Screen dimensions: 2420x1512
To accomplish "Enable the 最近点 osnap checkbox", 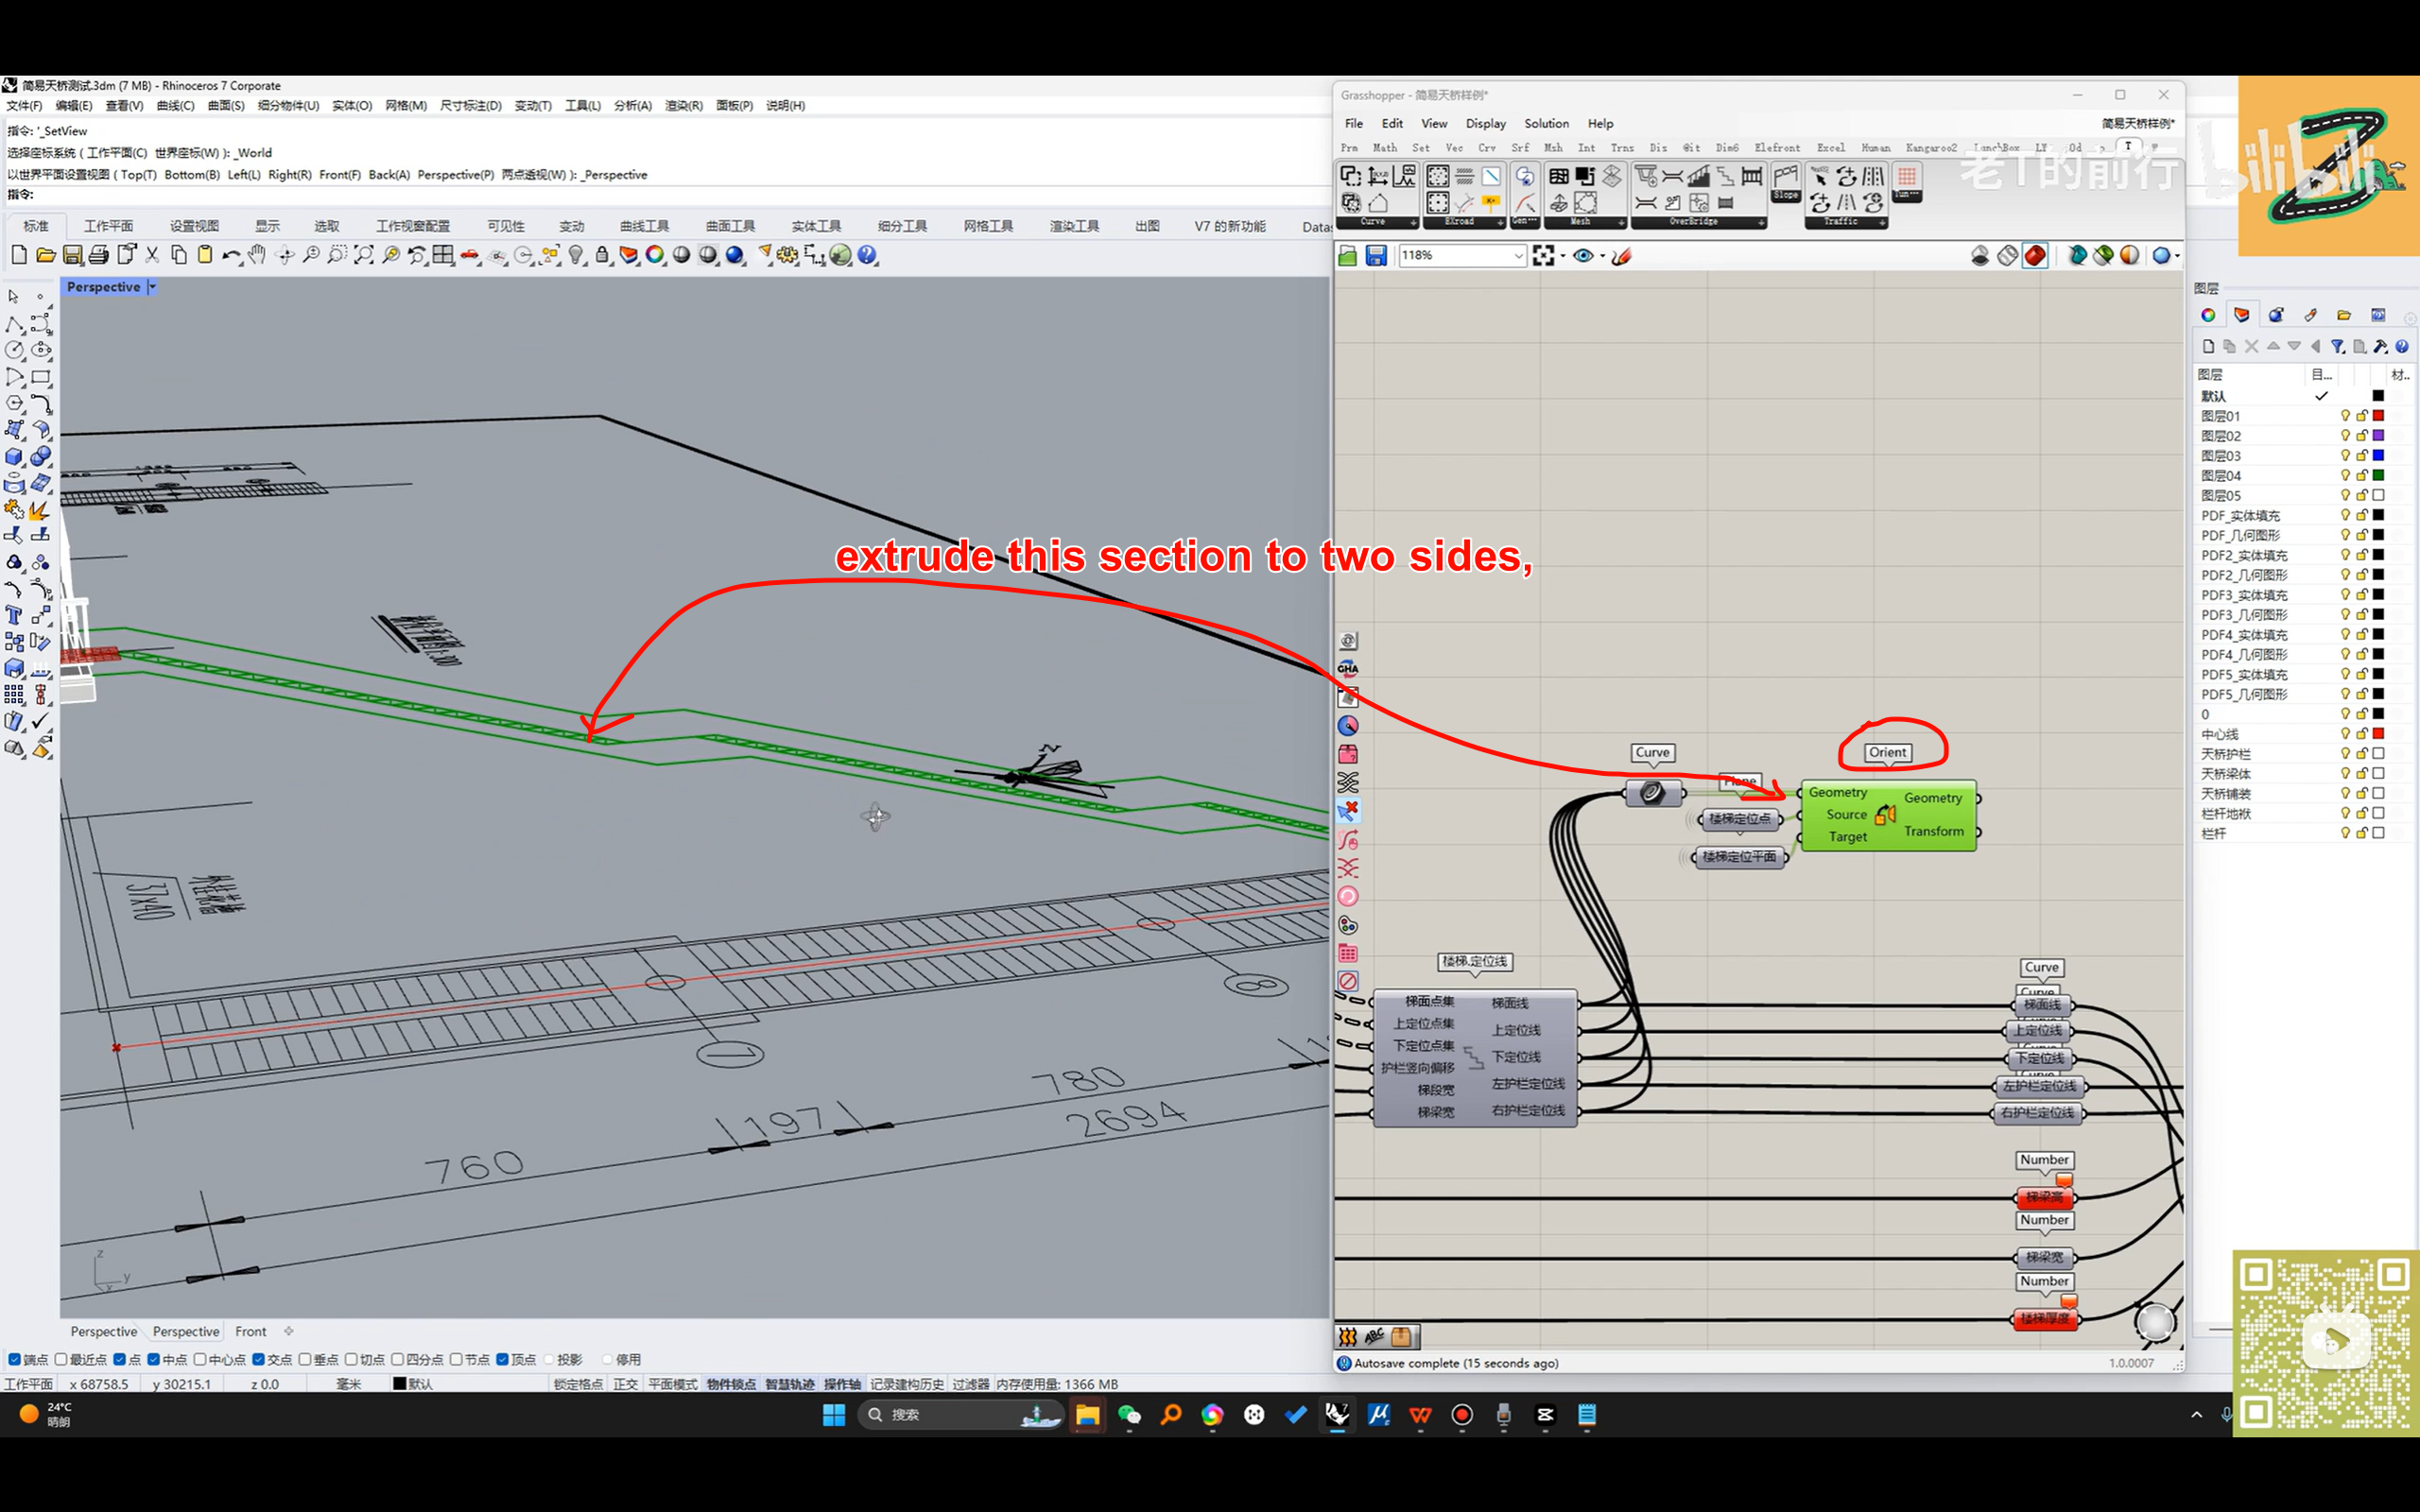I will click(x=61, y=1359).
